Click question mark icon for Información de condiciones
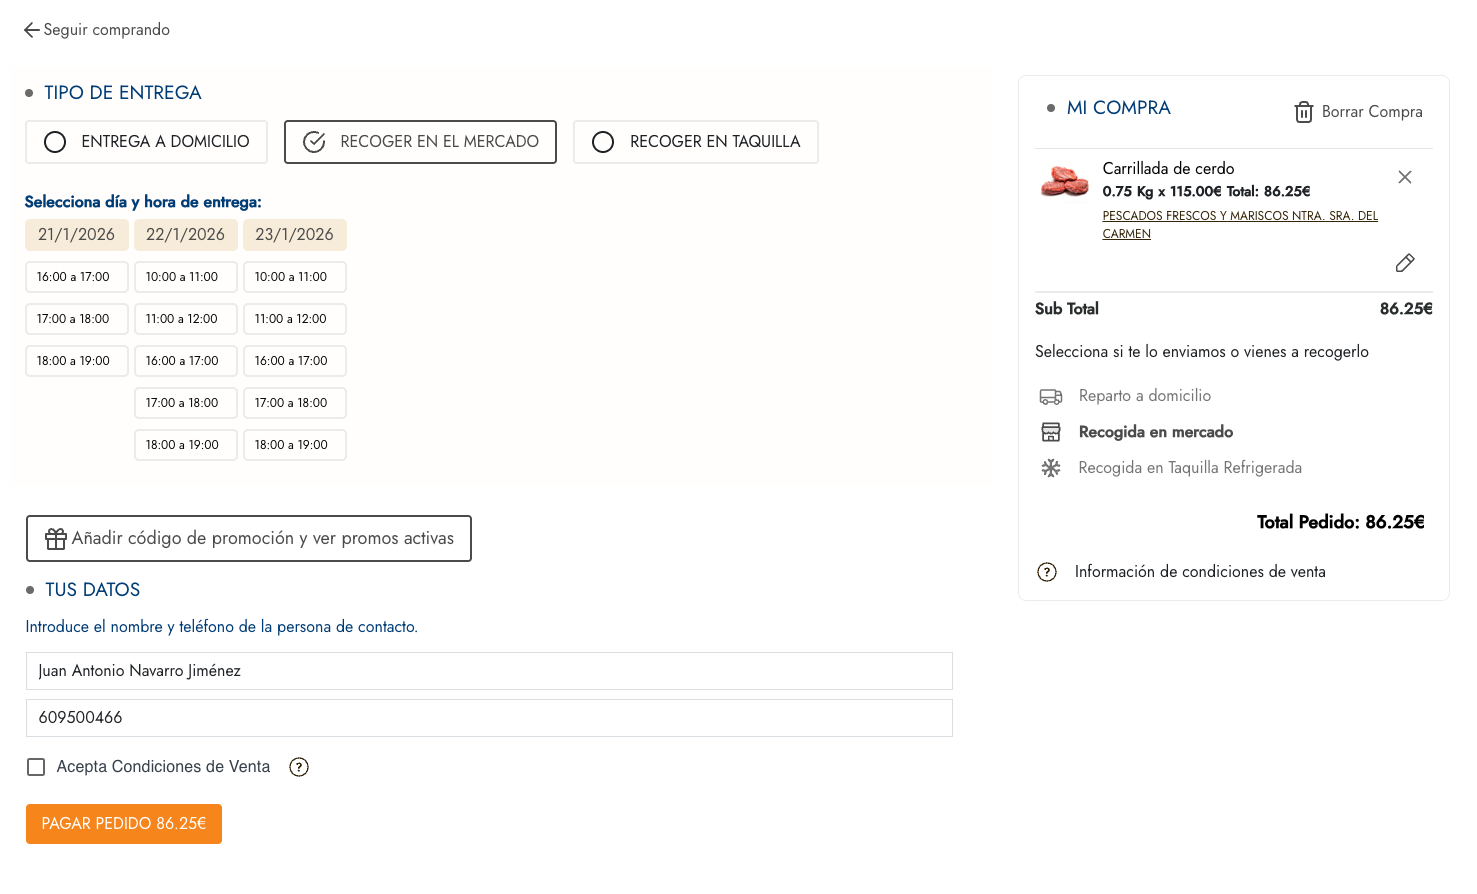 pos(1046,572)
